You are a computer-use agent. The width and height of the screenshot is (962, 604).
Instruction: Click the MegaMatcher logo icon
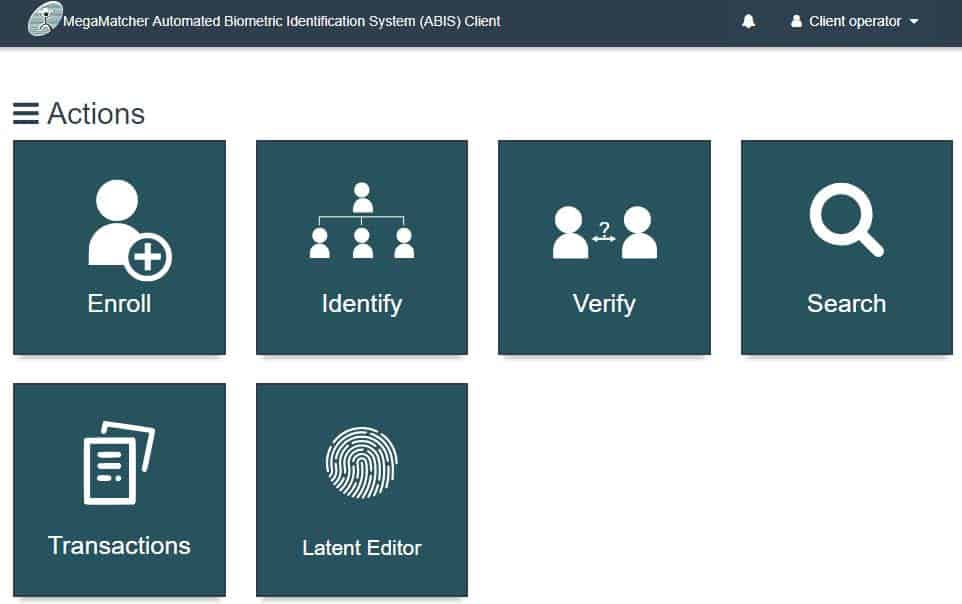[x=45, y=19]
